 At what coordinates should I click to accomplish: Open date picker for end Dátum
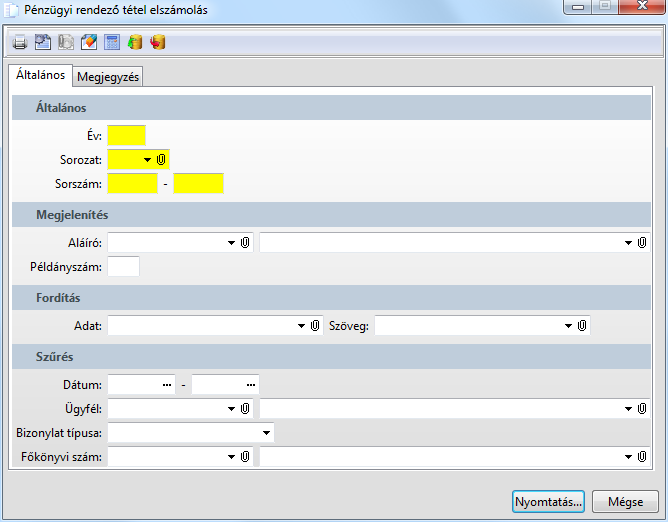(251, 385)
